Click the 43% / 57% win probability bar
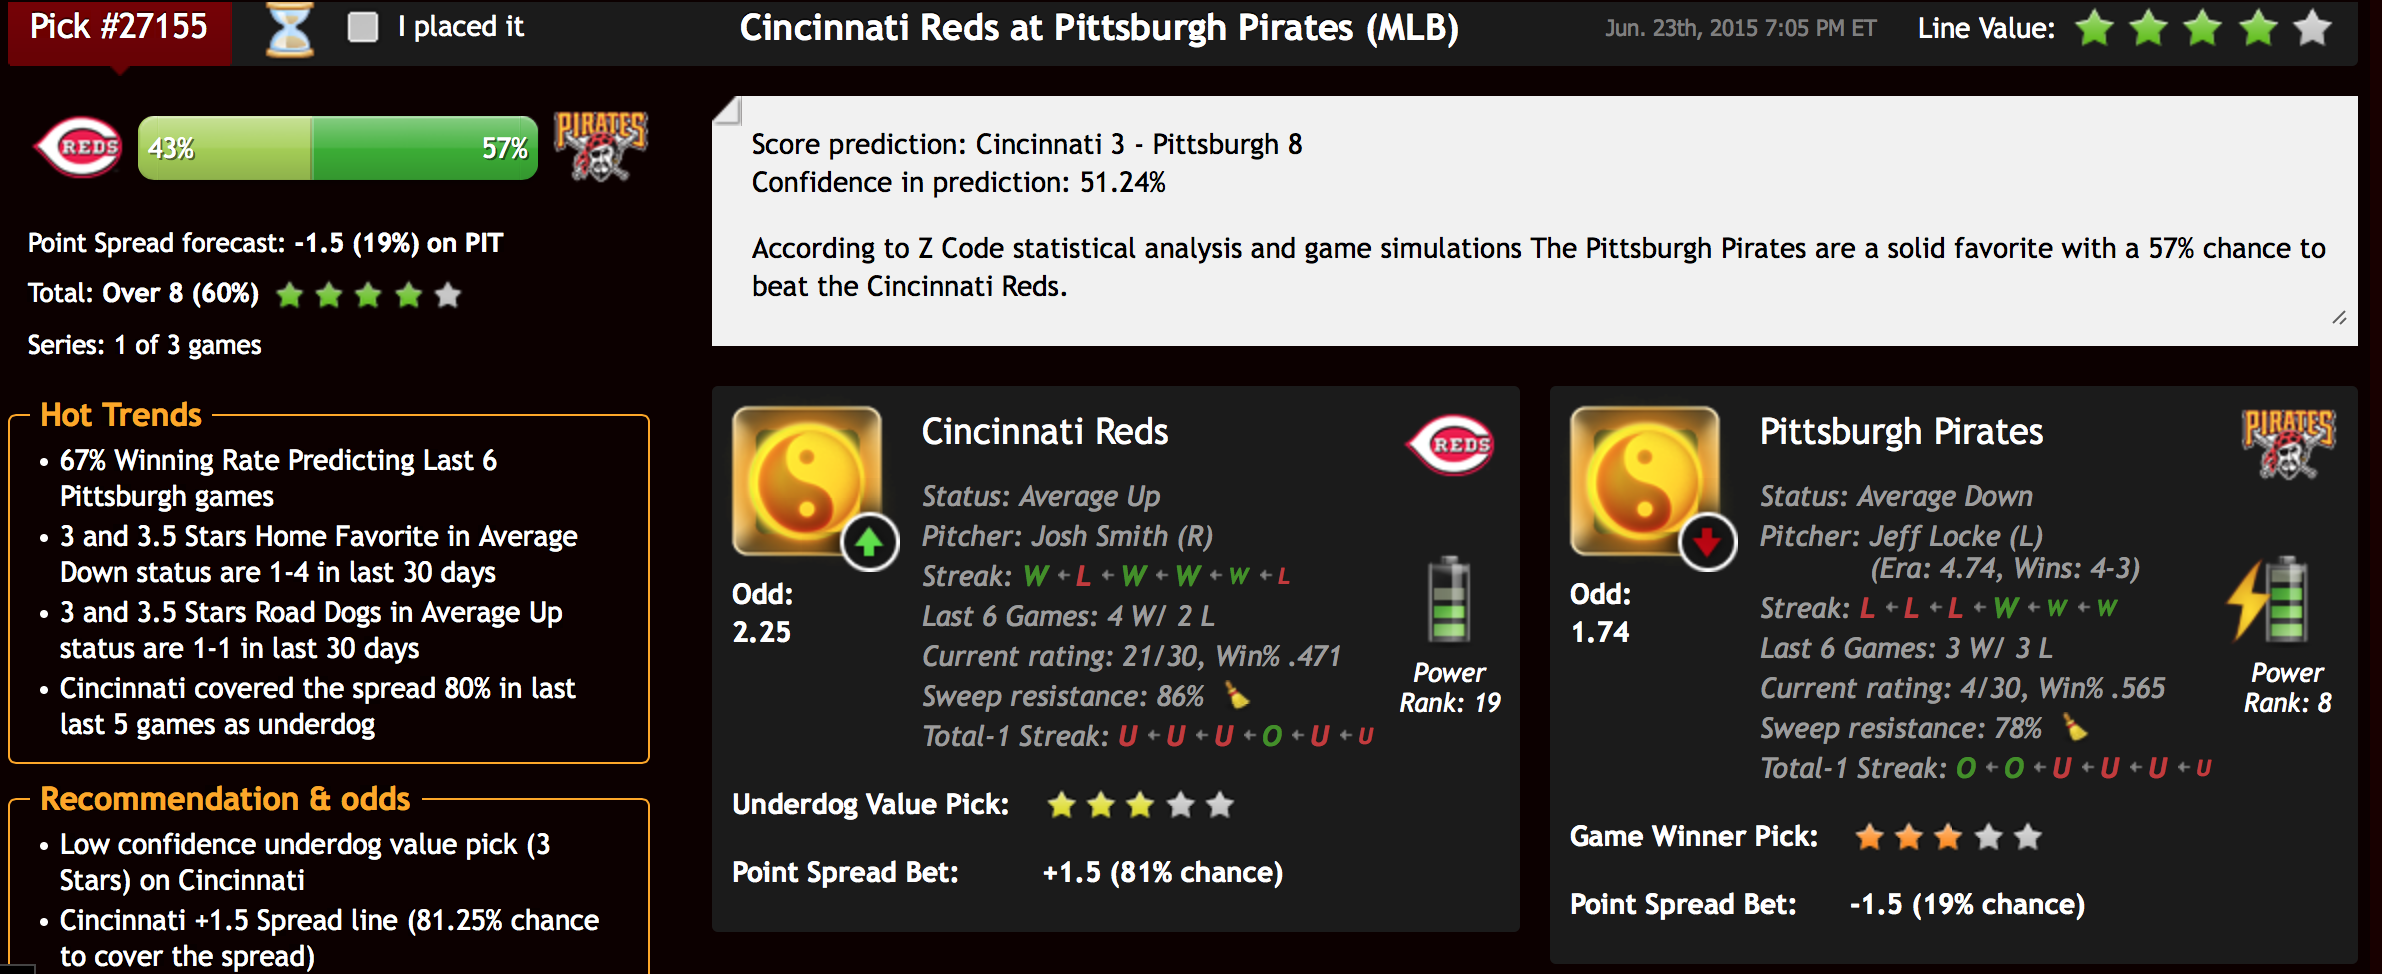 pos(338,148)
